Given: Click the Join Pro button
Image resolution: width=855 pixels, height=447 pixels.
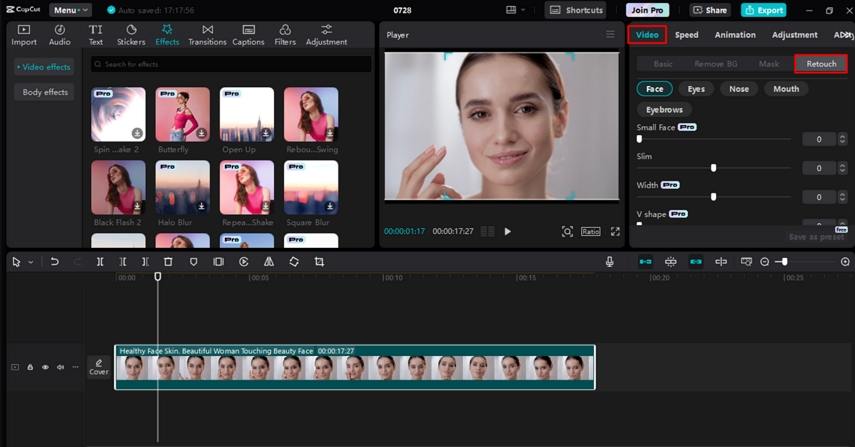Looking at the screenshot, I should coord(647,10).
